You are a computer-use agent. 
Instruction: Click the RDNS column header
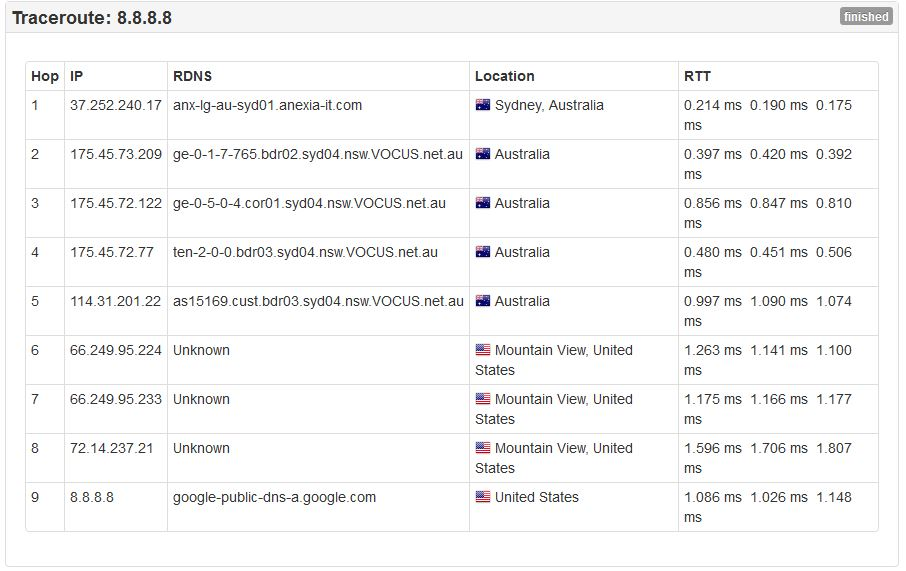pos(192,76)
